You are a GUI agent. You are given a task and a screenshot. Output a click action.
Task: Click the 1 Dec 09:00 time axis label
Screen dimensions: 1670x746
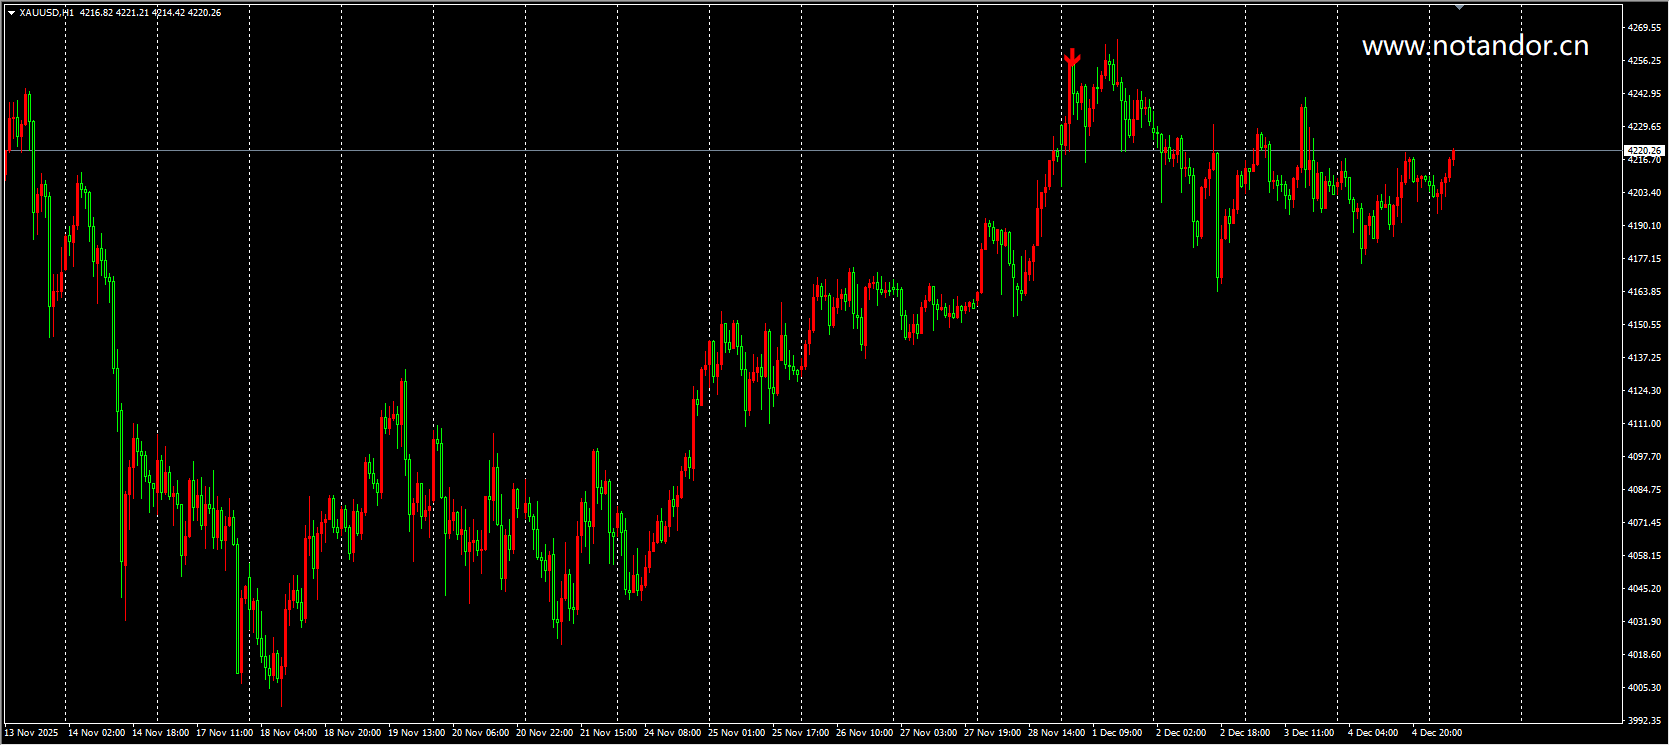[x=1117, y=733]
